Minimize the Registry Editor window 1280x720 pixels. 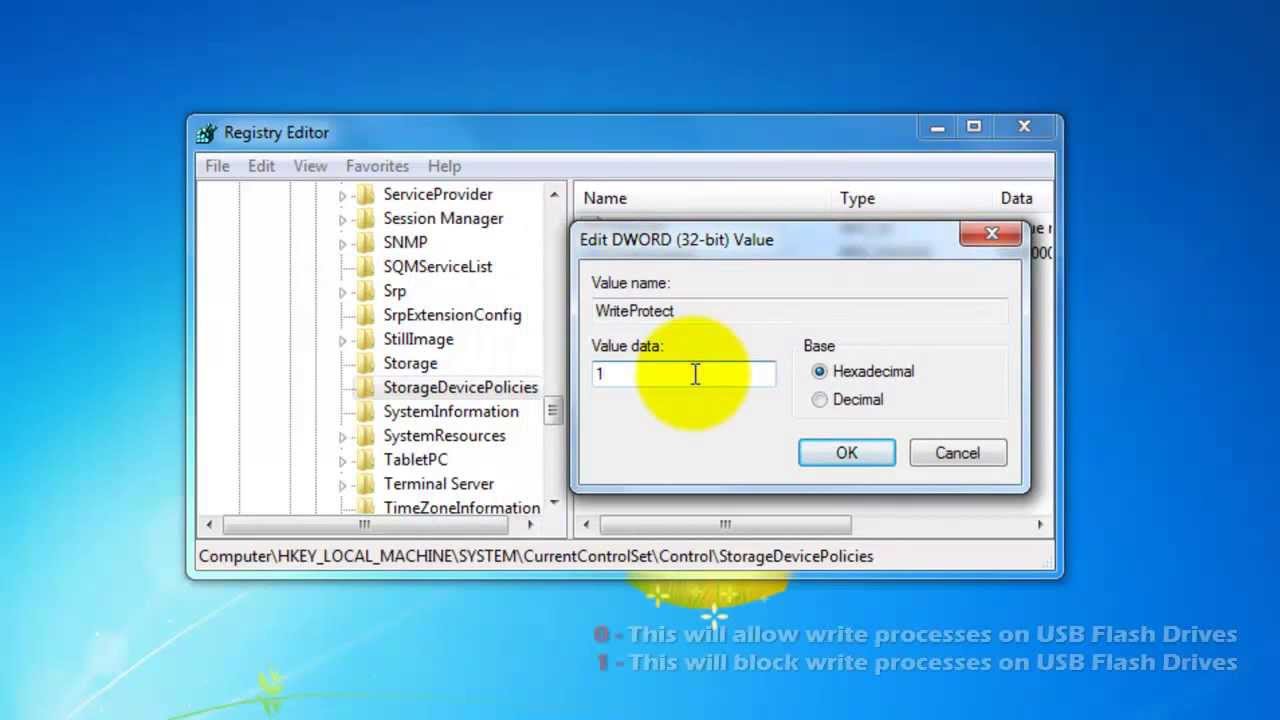coord(937,127)
